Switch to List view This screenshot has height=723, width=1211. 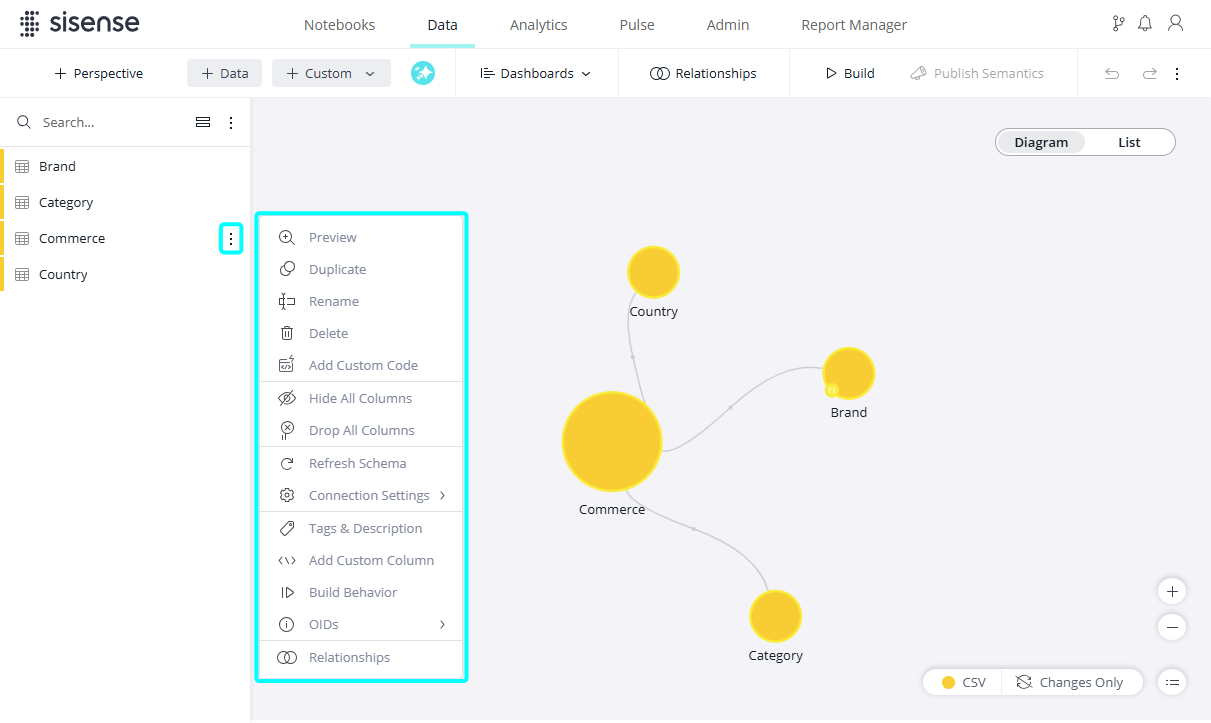coord(1129,142)
